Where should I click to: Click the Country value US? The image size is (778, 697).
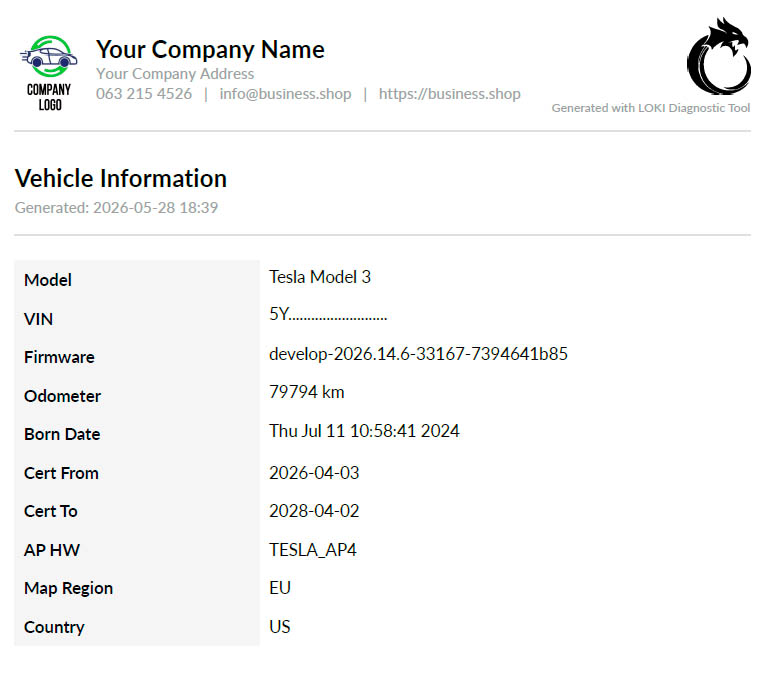[x=280, y=627]
